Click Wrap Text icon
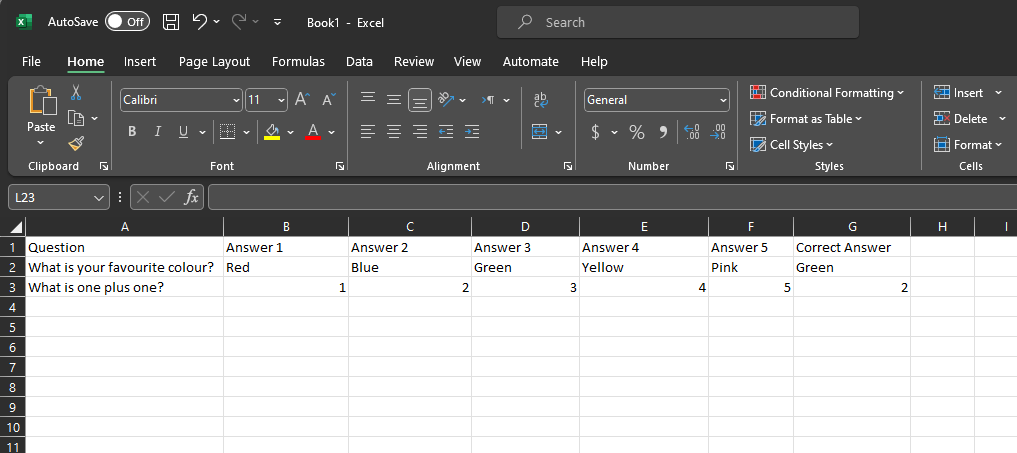Image resolution: width=1017 pixels, height=453 pixels. pos(540,99)
